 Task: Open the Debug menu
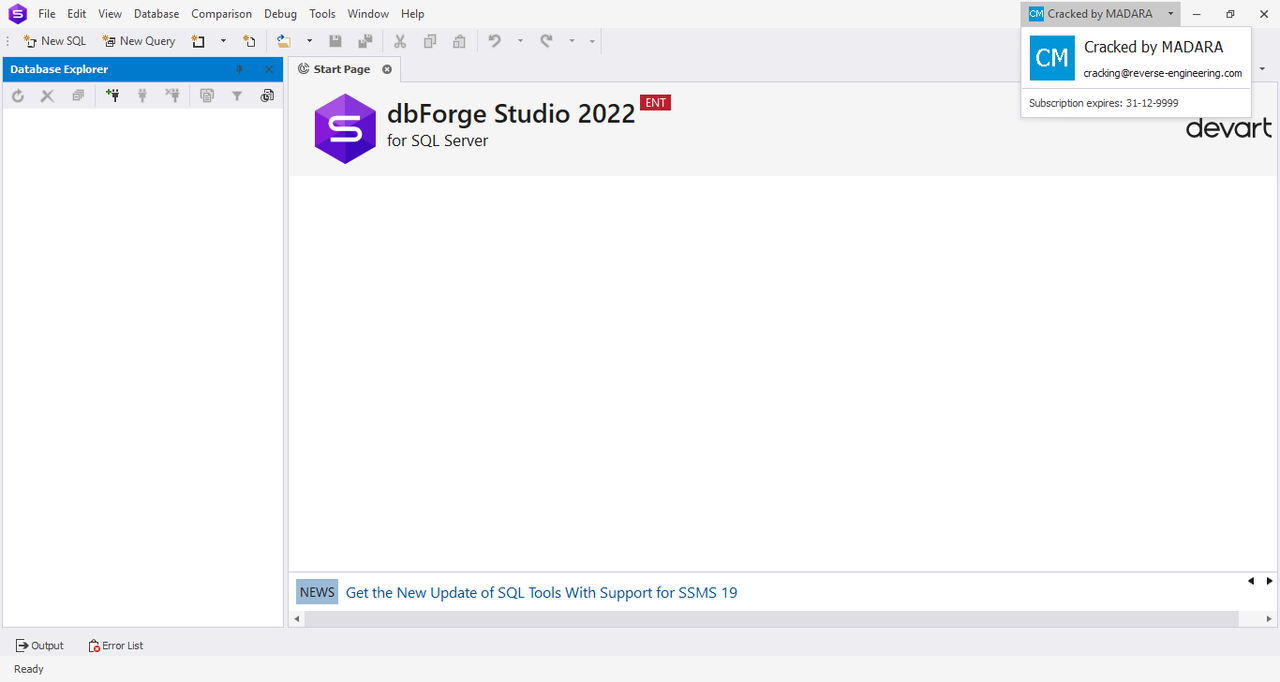pos(281,14)
